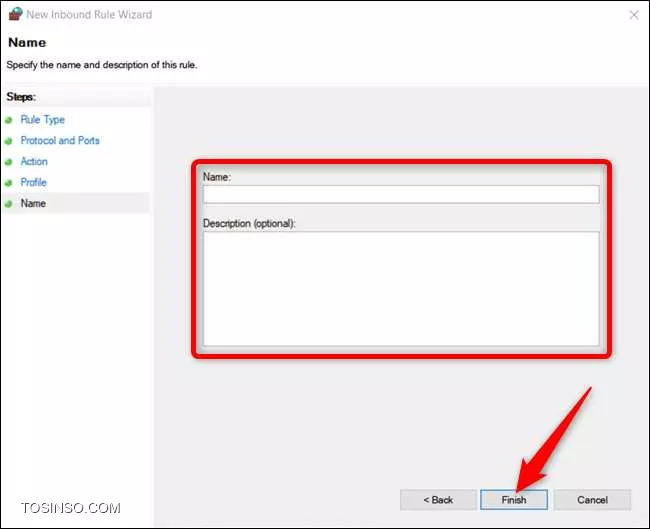Click the 'Name:' field label
The image size is (650, 529).
coord(217,177)
